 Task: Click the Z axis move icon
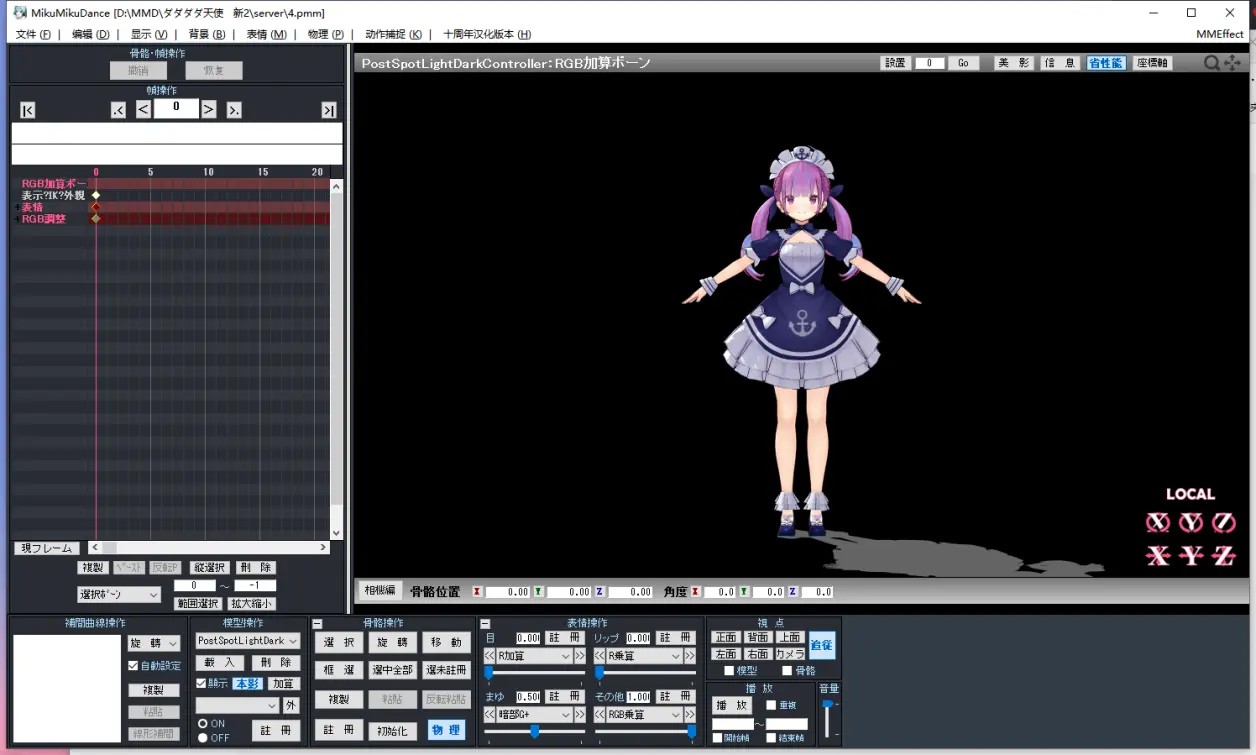1224,556
